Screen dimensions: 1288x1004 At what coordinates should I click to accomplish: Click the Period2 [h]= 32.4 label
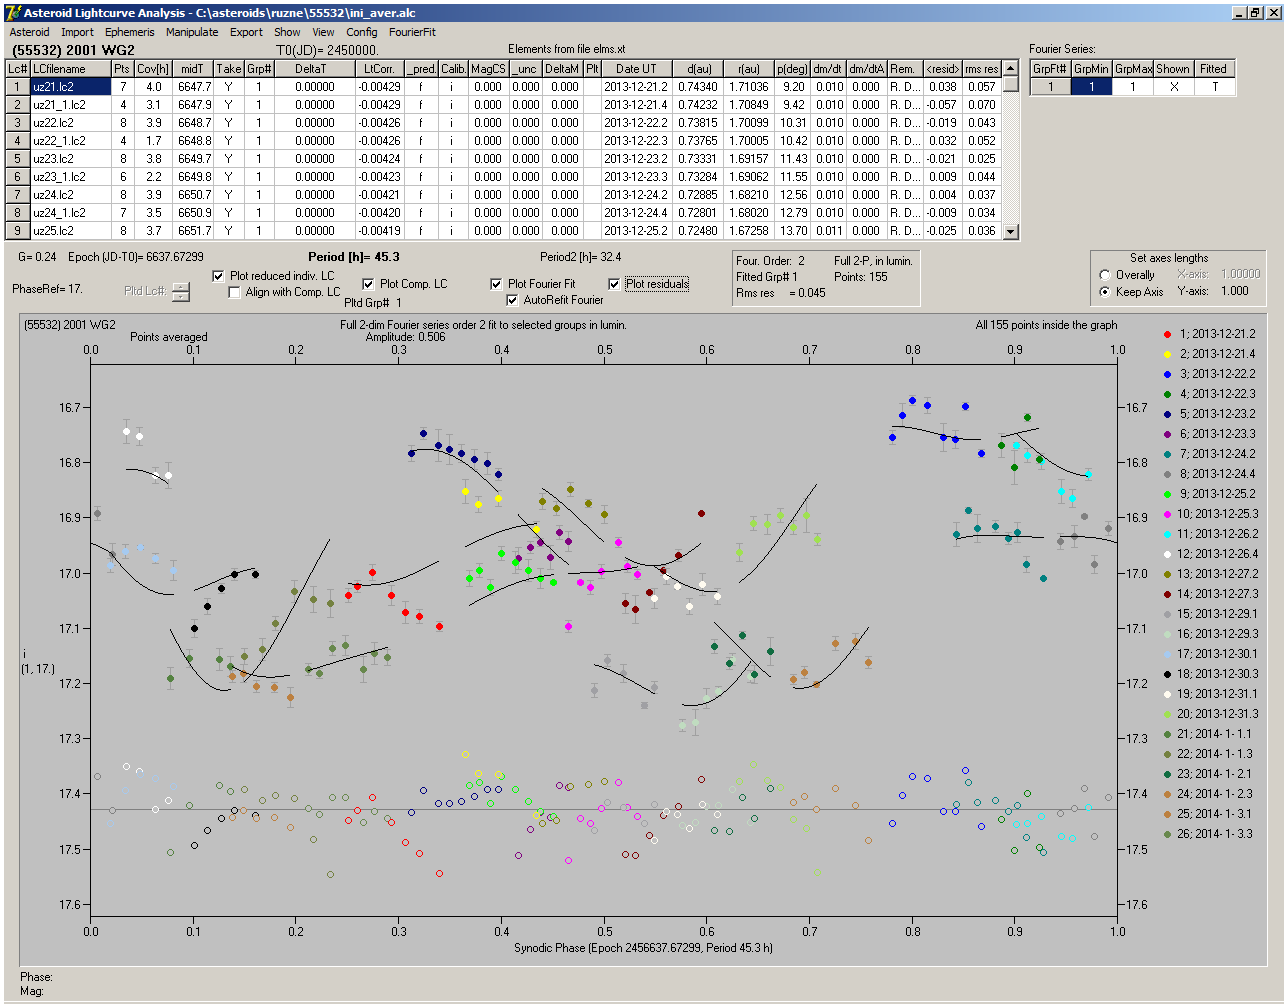pyautogui.click(x=580, y=257)
